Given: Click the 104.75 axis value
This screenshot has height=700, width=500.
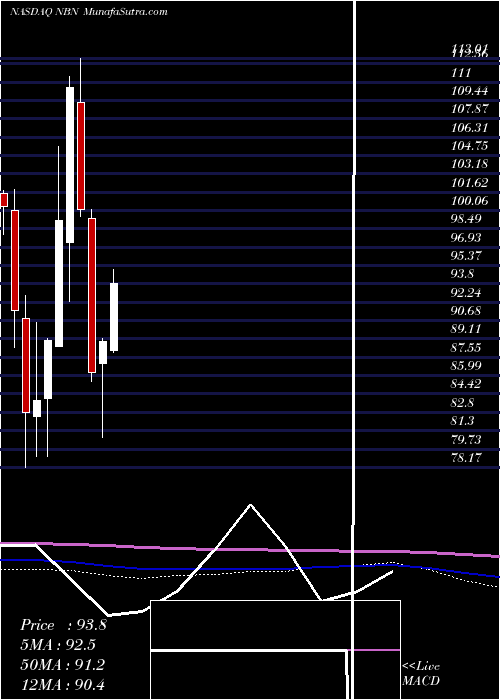Looking at the screenshot, I should pyautogui.click(x=469, y=146).
